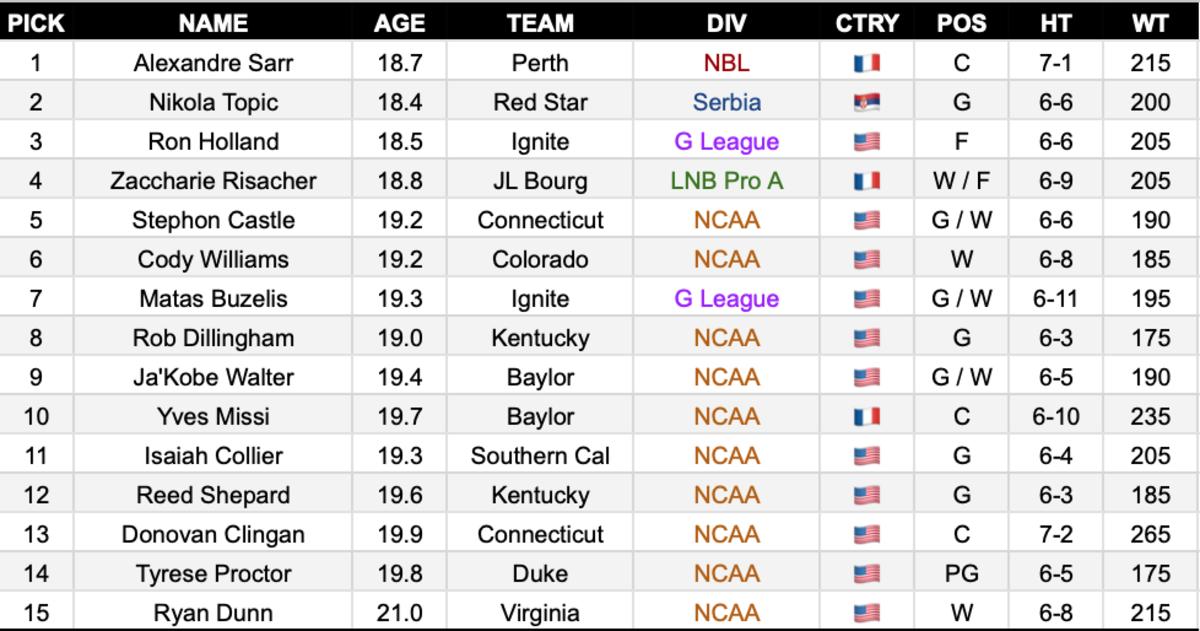Click the Serbian flag for Nikola Topic
The image size is (1200, 631).
point(866,102)
